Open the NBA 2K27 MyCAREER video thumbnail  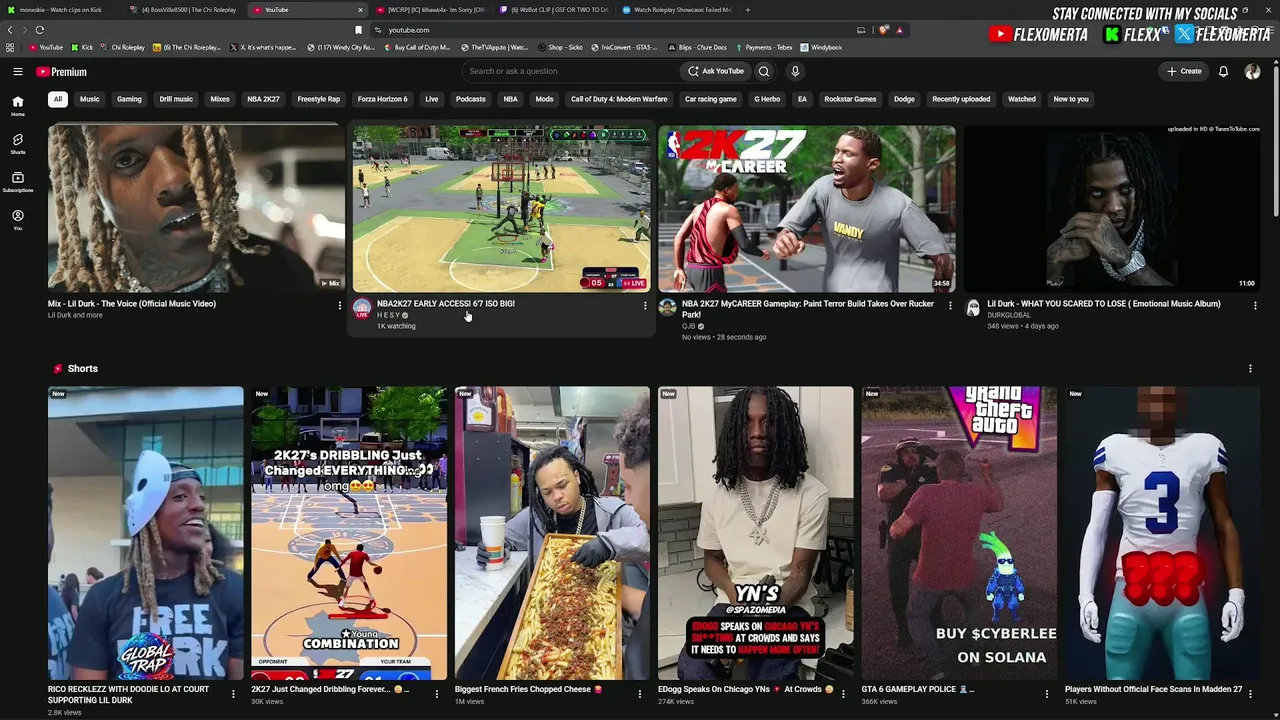click(806, 208)
